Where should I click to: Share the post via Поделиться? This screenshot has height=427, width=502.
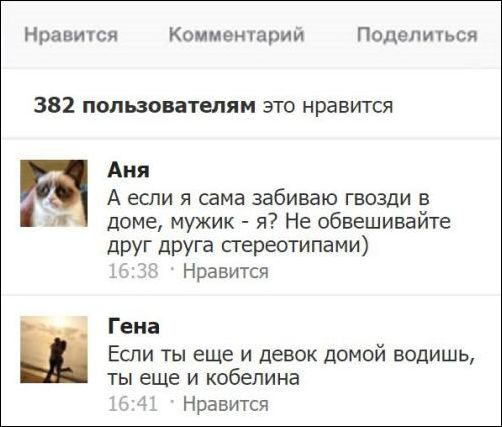417,34
